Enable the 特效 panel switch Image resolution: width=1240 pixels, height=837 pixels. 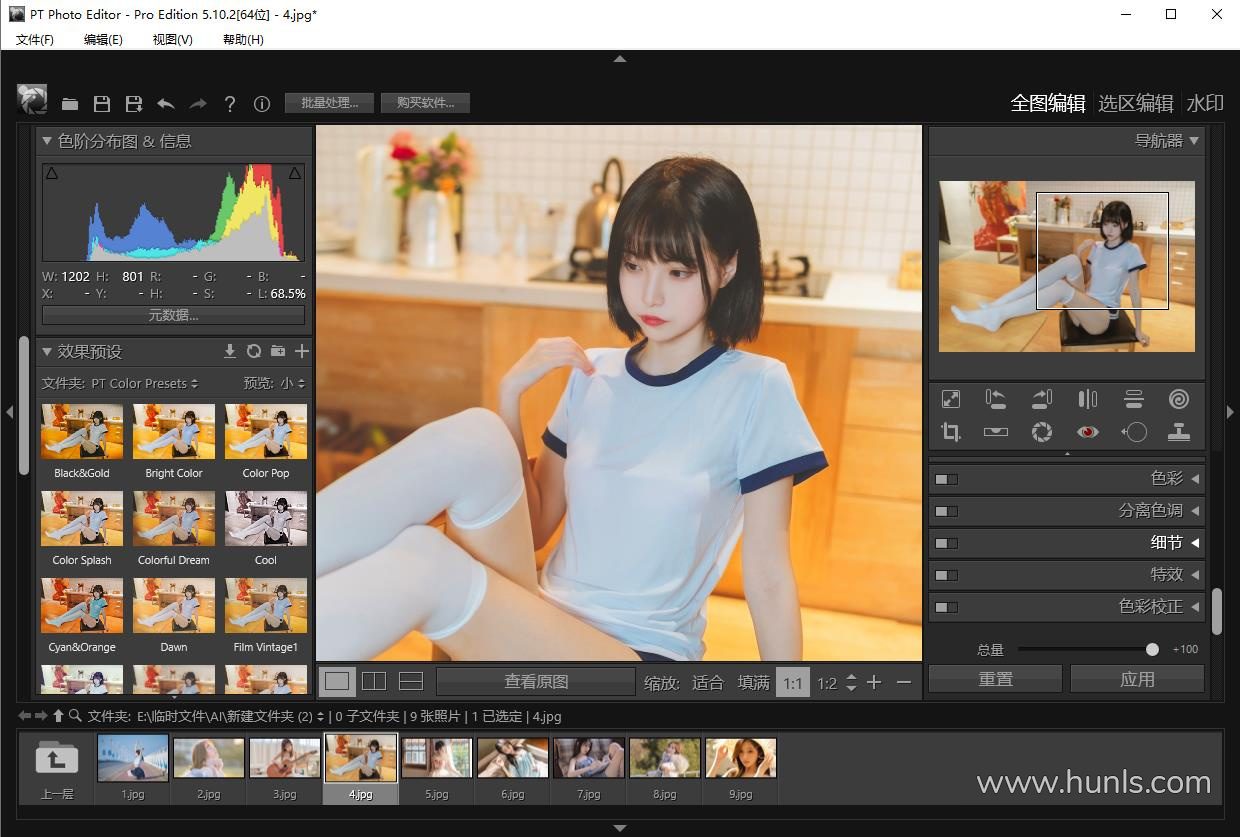coord(946,575)
